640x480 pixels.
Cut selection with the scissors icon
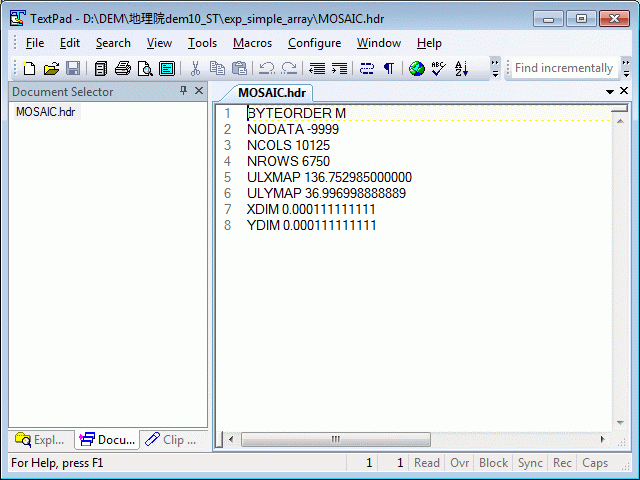click(196, 68)
